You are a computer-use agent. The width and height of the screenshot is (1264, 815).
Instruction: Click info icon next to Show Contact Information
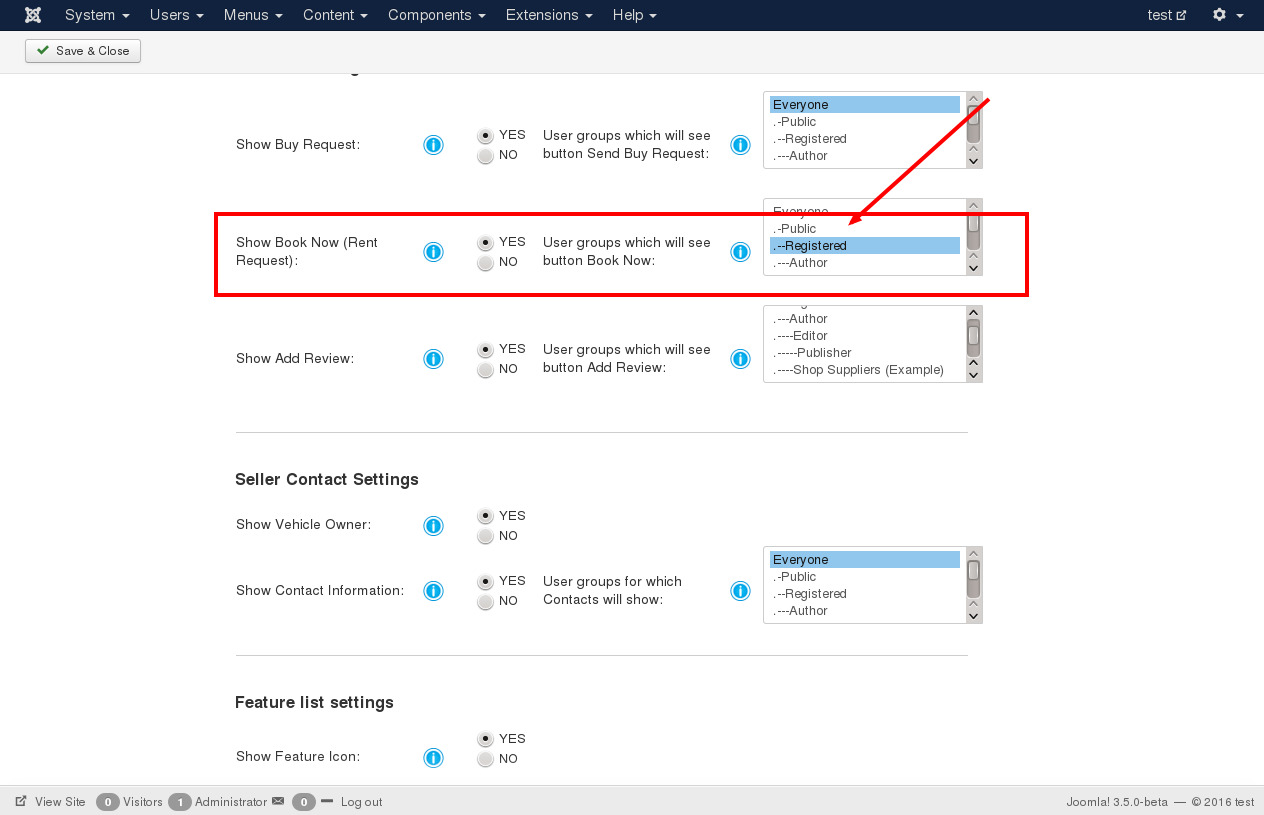point(433,591)
